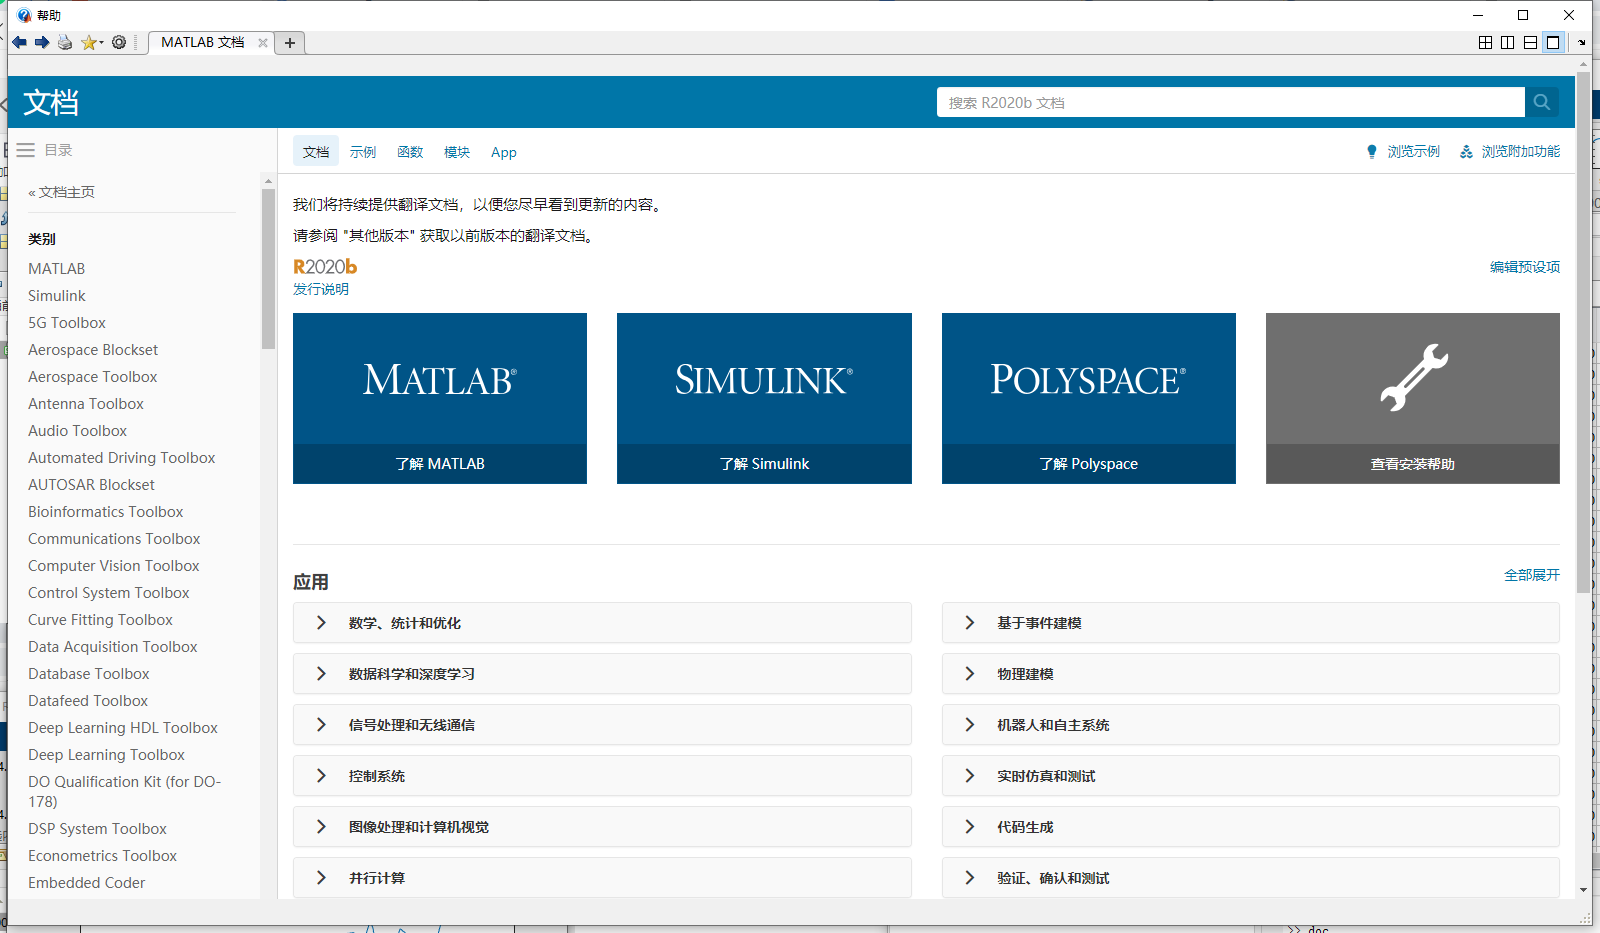This screenshot has height=933, width=1600.
Task: Click the 了解 Simulink link
Action: 763,463
